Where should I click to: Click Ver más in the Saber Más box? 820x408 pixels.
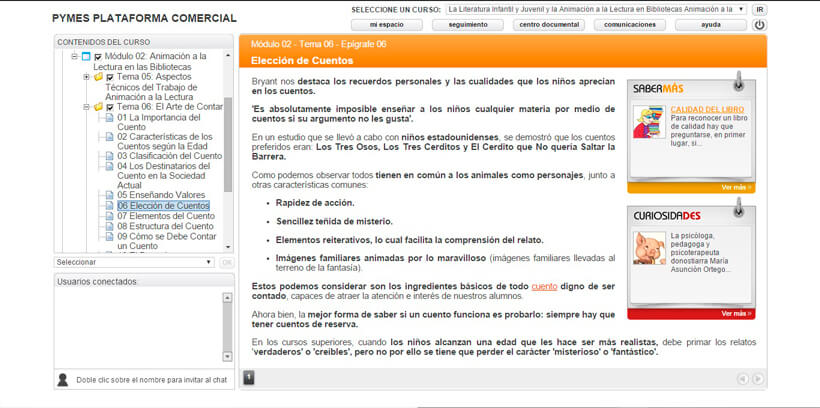click(x=736, y=187)
